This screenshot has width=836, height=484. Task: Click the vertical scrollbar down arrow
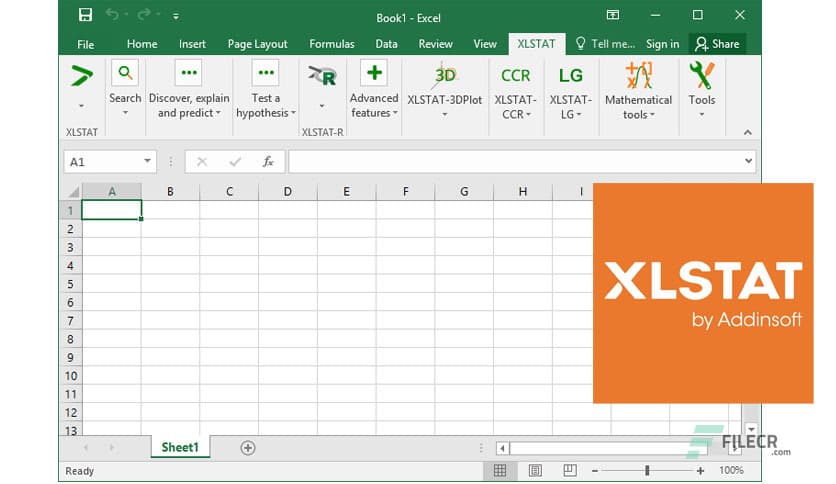[751, 429]
